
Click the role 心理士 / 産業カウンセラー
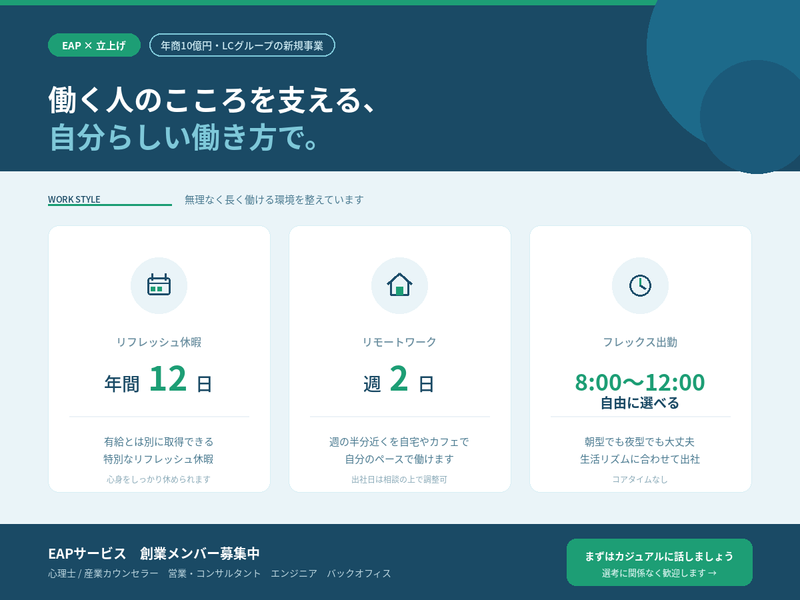pyautogui.click(x=103, y=573)
